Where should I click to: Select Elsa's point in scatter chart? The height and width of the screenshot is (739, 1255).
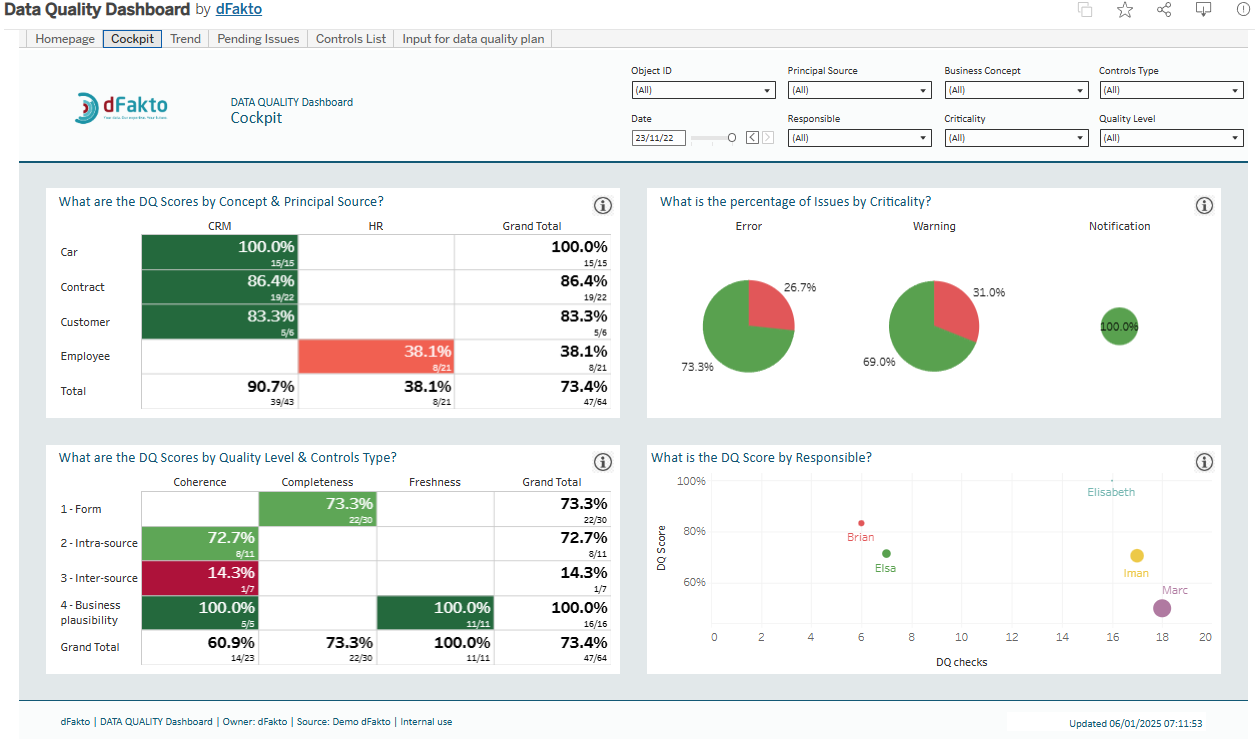(x=886, y=553)
